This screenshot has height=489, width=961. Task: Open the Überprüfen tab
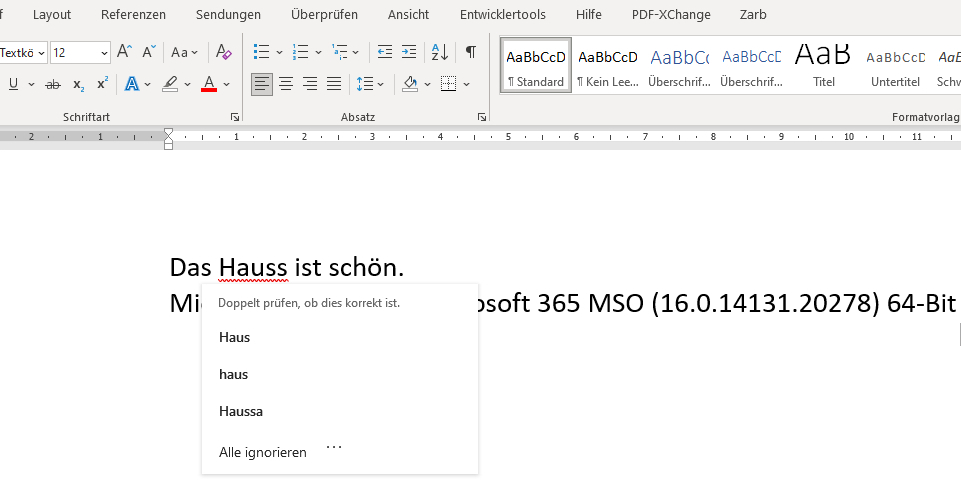[324, 15]
